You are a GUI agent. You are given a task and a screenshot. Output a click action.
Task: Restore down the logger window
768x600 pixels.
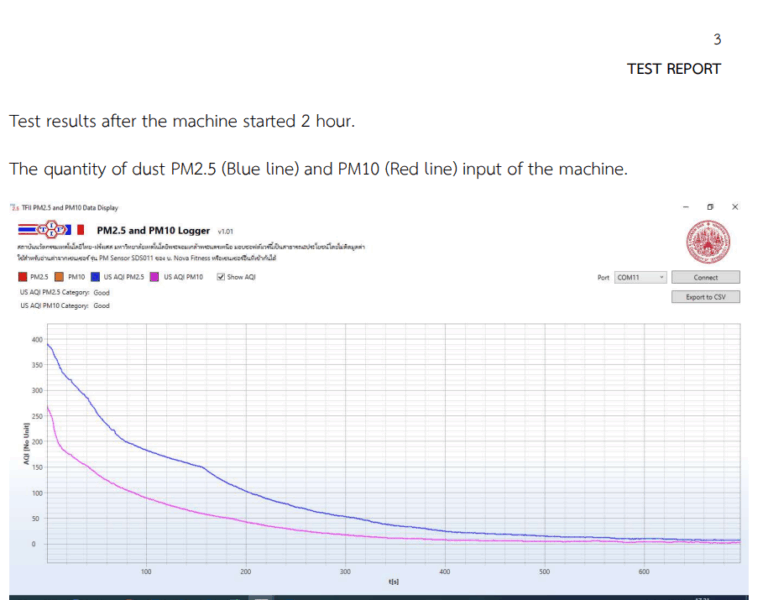(710, 207)
